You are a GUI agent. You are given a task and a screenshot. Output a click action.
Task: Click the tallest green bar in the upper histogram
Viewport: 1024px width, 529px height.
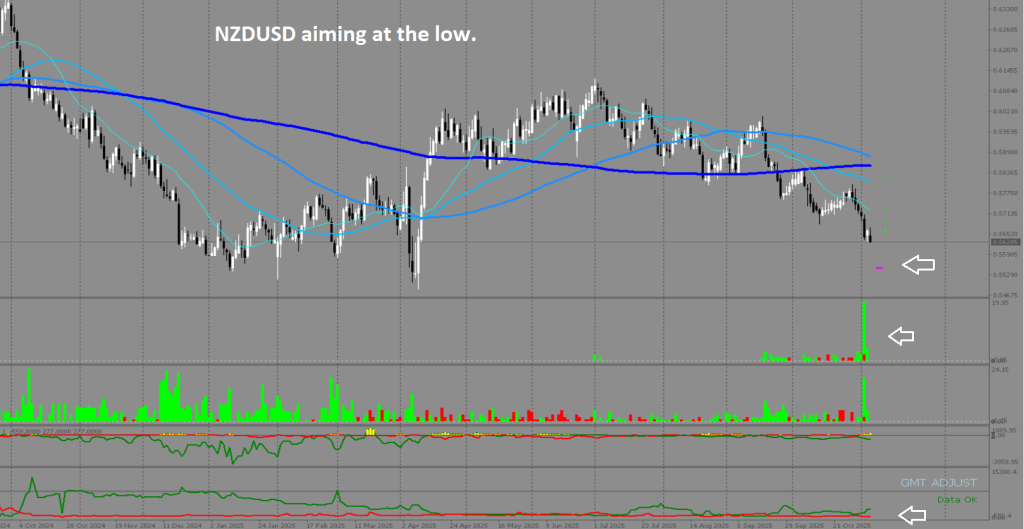coord(865,328)
